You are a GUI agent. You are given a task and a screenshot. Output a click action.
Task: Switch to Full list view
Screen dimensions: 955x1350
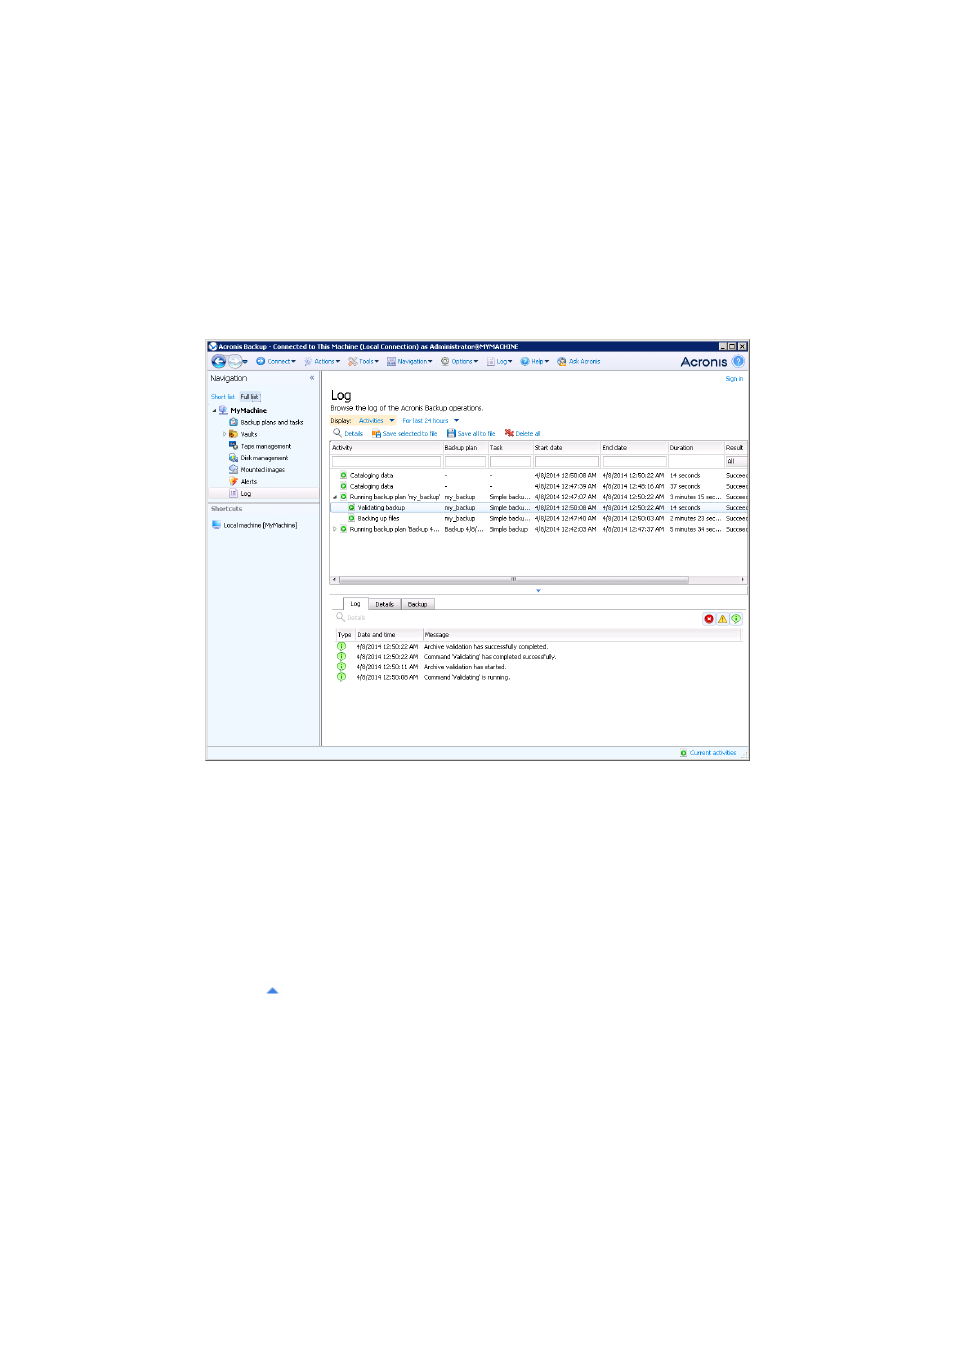click(249, 397)
